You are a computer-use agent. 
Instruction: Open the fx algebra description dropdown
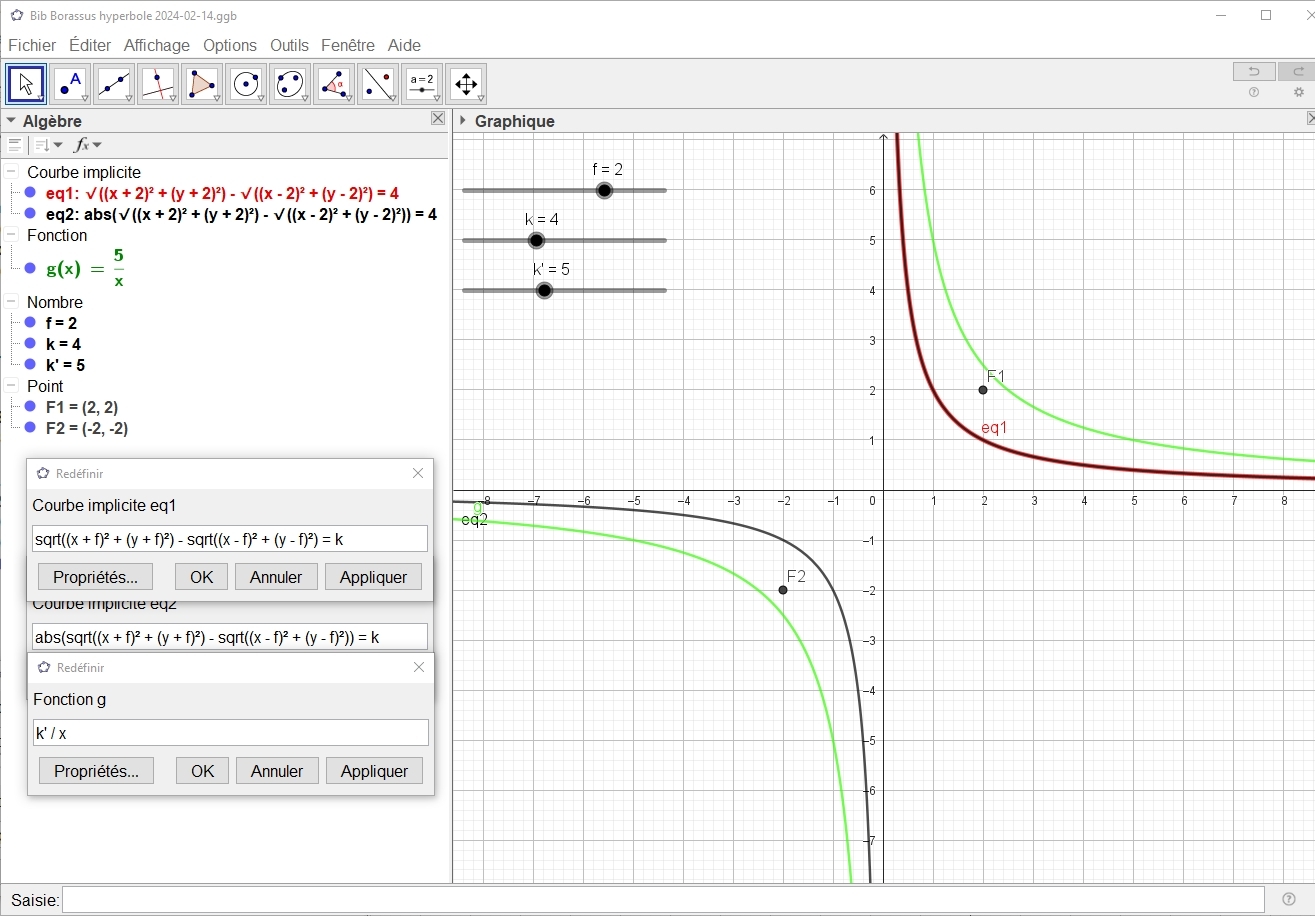click(88, 145)
